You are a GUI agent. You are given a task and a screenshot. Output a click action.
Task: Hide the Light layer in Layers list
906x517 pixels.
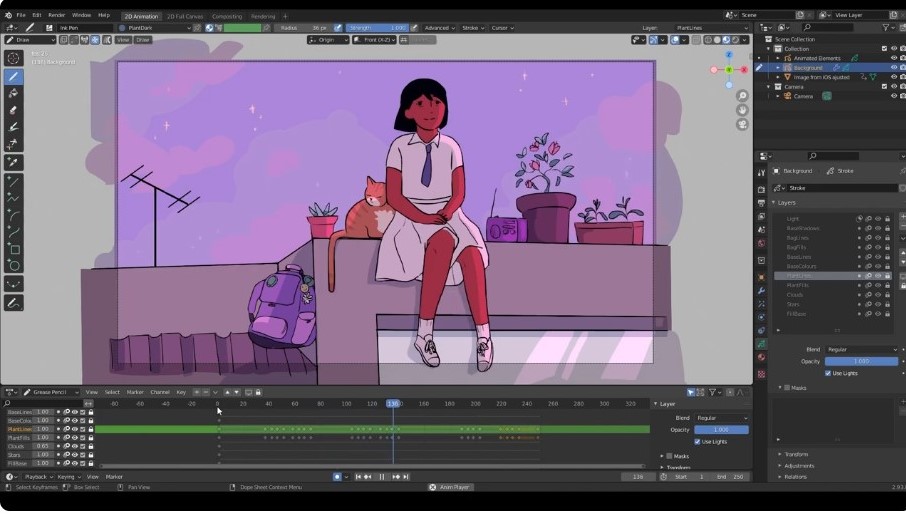click(878, 219)
